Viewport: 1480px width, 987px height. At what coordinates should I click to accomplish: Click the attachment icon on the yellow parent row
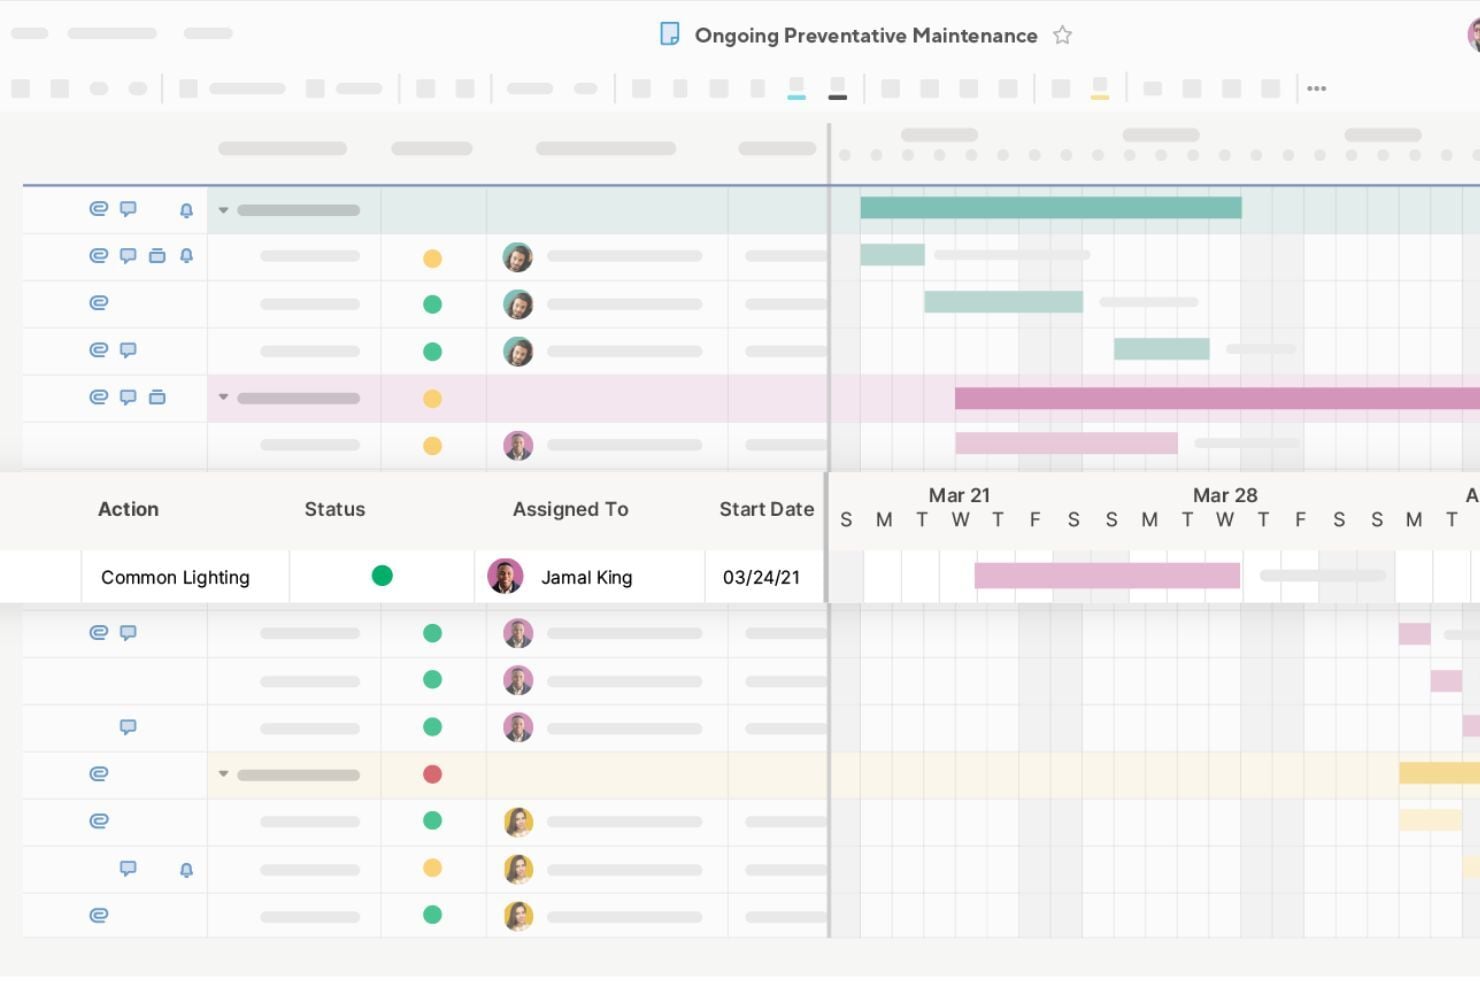point(97,773)
